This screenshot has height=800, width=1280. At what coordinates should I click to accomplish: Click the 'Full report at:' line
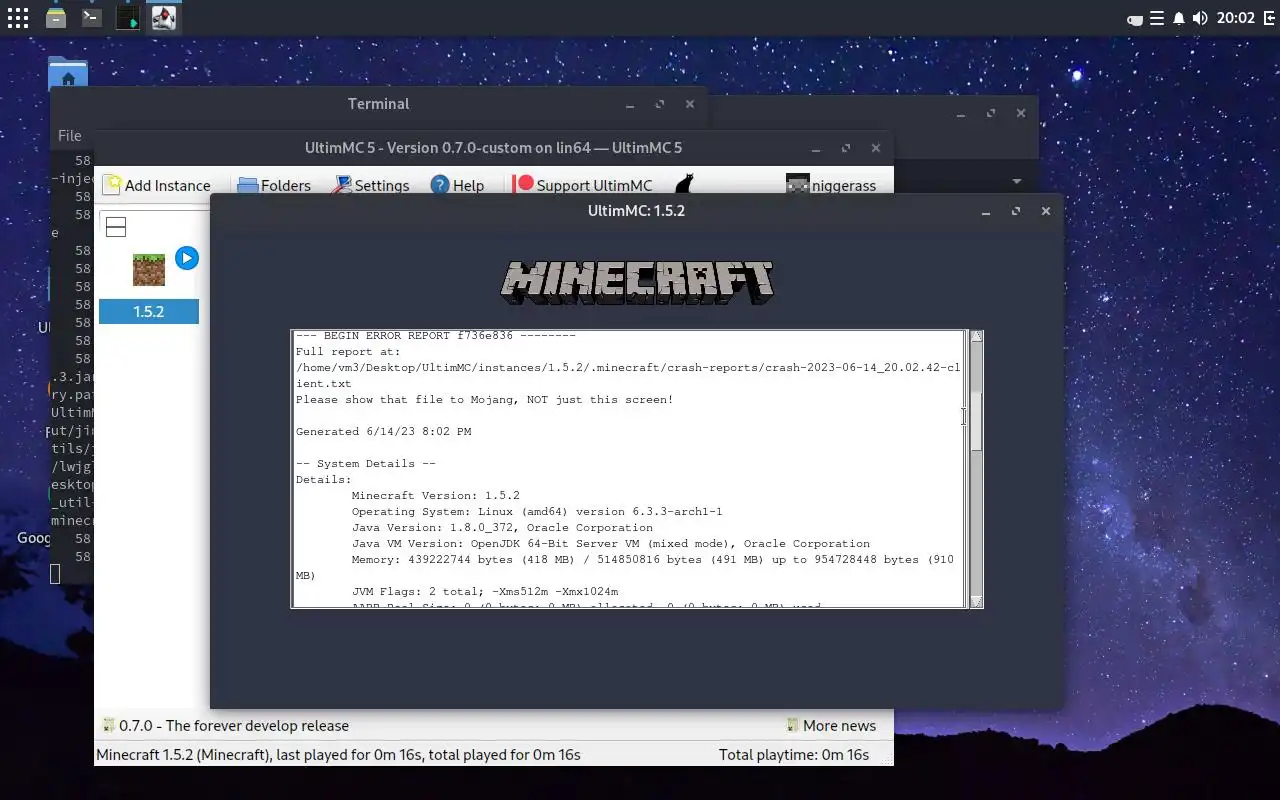(348, 352)
